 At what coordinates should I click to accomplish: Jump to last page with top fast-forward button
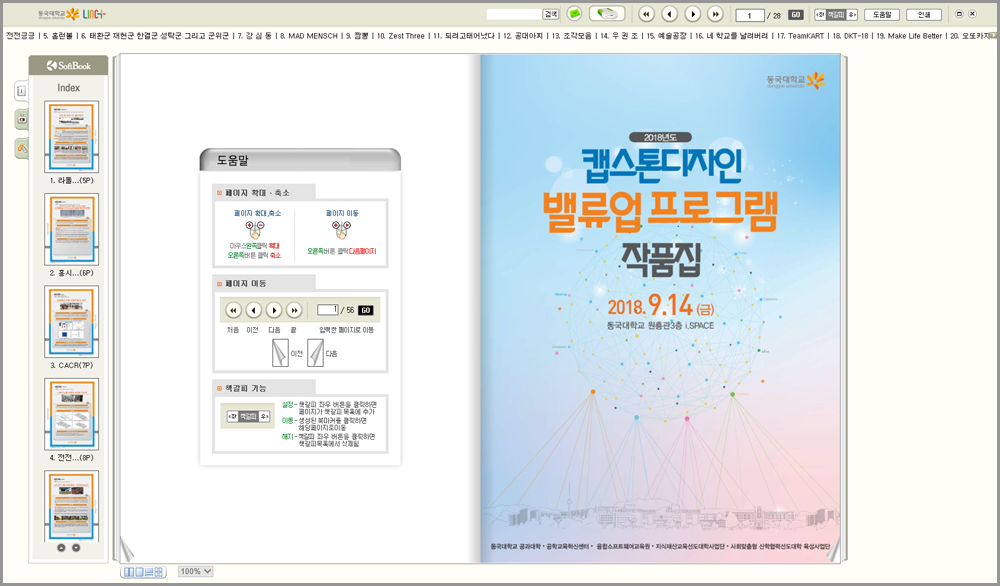[715, 14]
